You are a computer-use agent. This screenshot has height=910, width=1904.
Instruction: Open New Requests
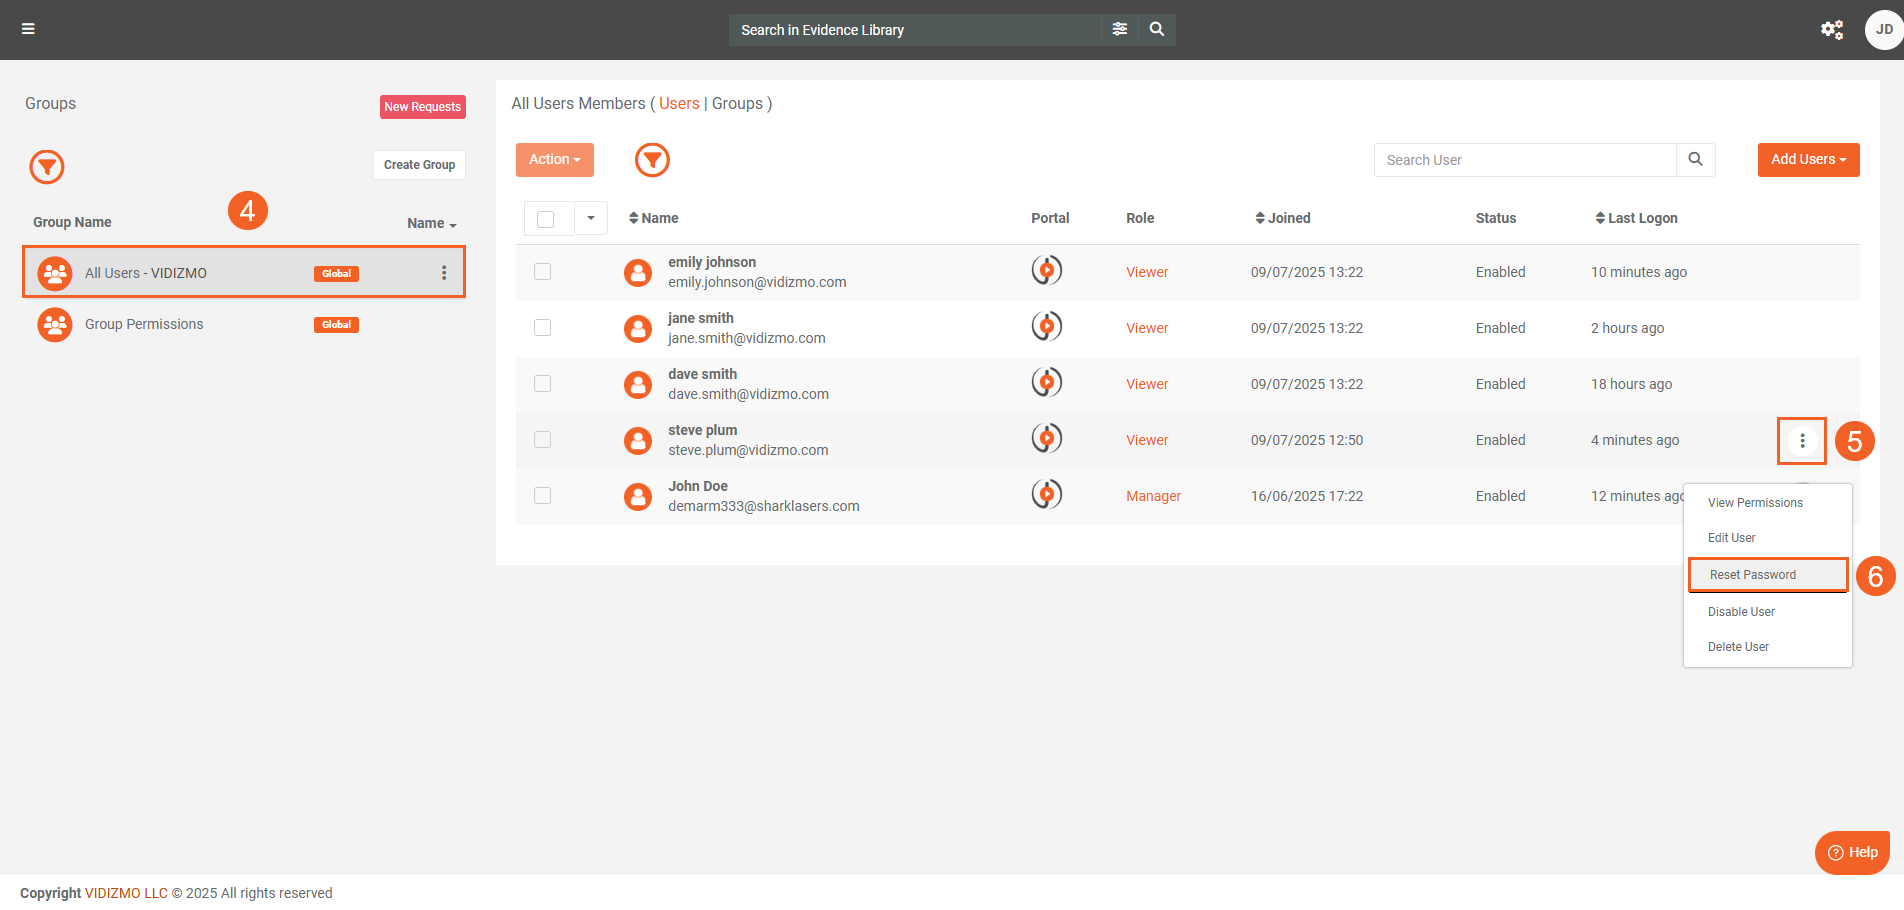[422, 107]
